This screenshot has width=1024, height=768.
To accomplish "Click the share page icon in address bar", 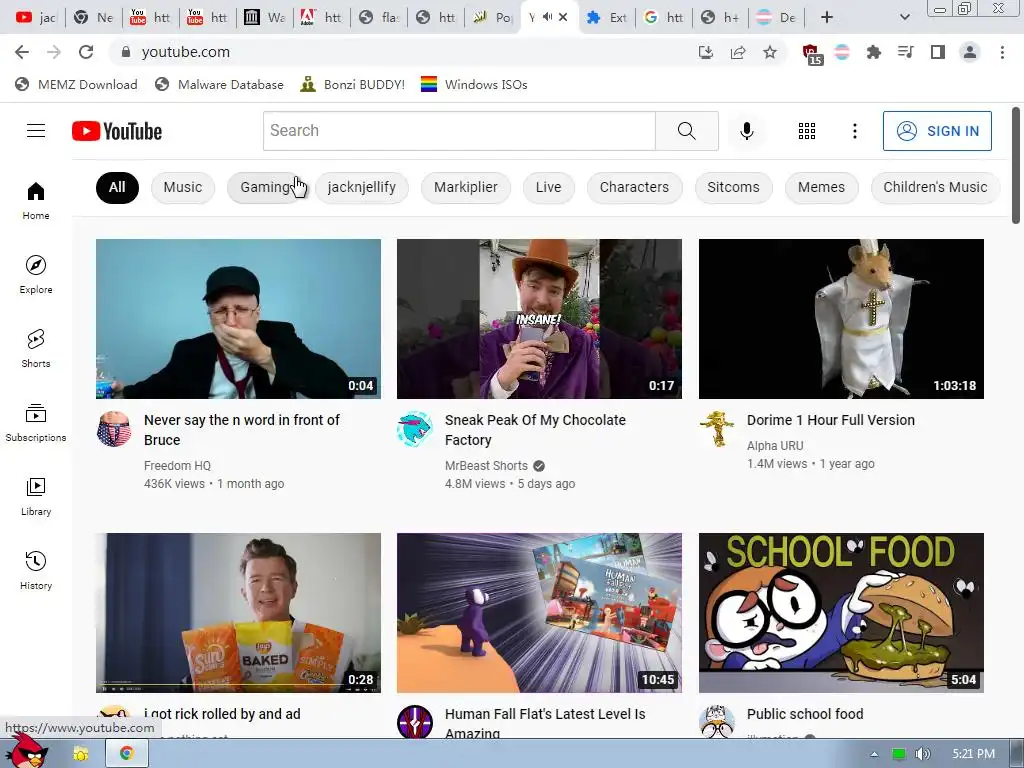I will pos(738,52).
